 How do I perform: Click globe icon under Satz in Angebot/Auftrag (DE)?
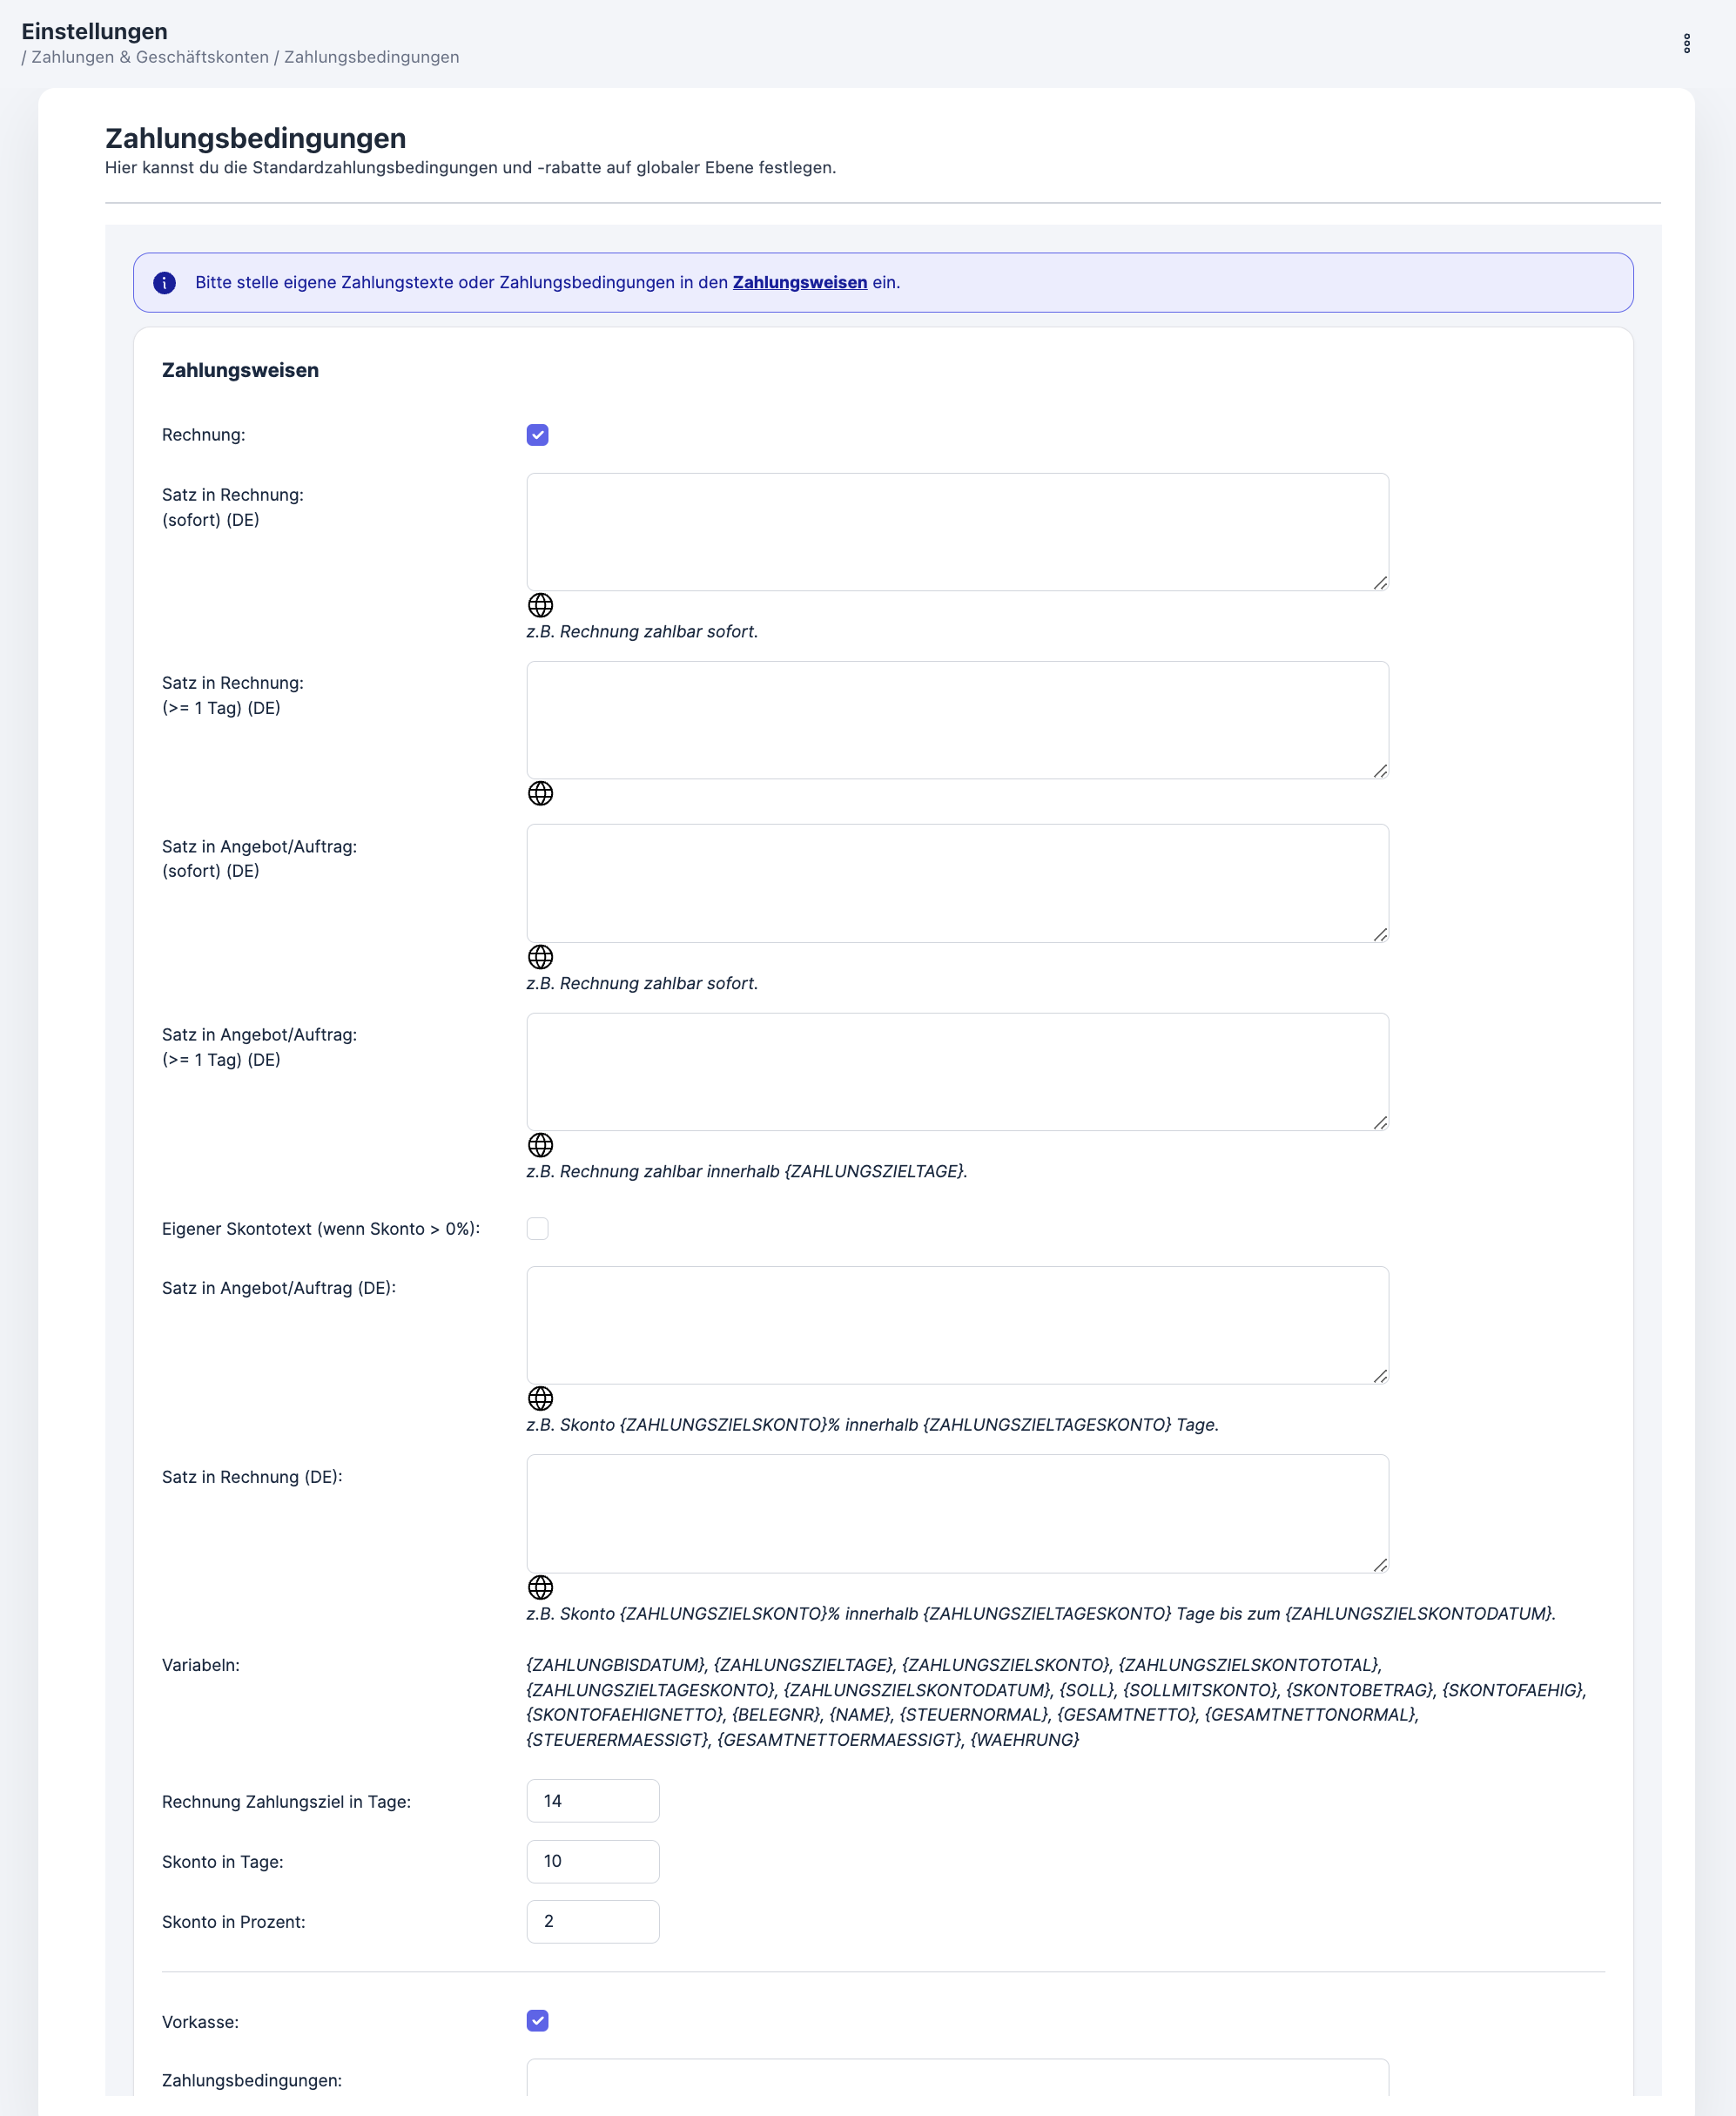pos(540,1398)
